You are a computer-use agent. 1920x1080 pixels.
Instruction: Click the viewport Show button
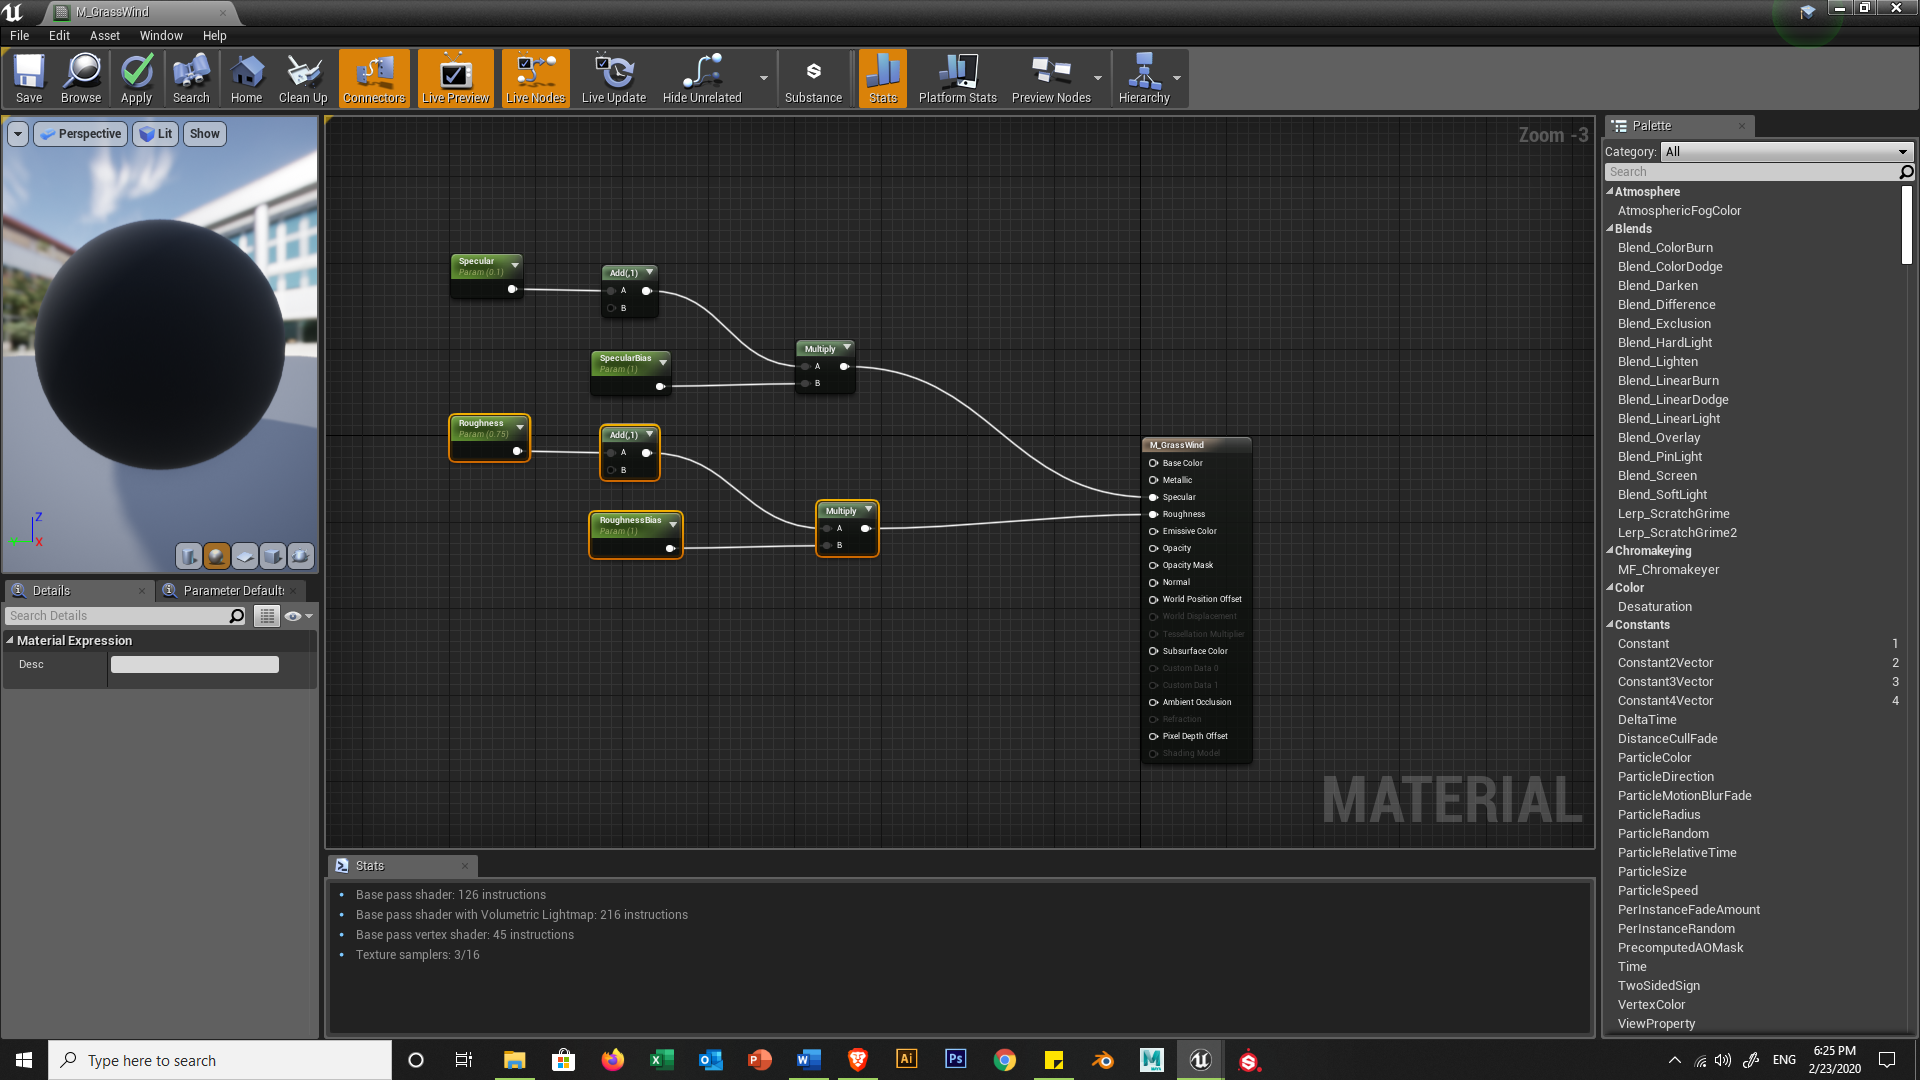tap(204, 134)
